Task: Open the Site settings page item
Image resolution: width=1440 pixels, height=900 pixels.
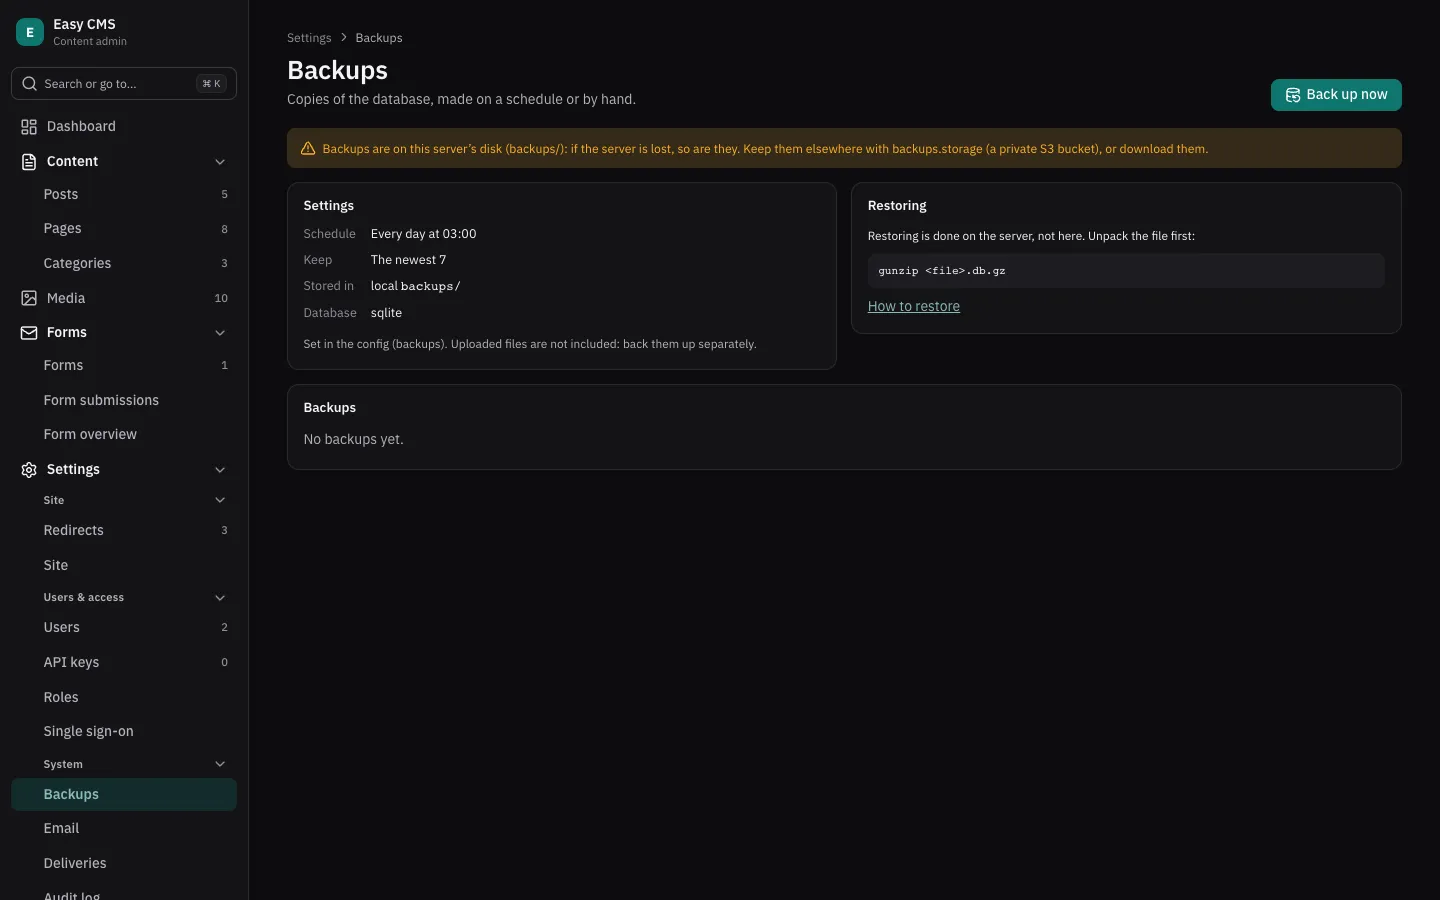Action: pyautogui.click(x=124, y=565)
